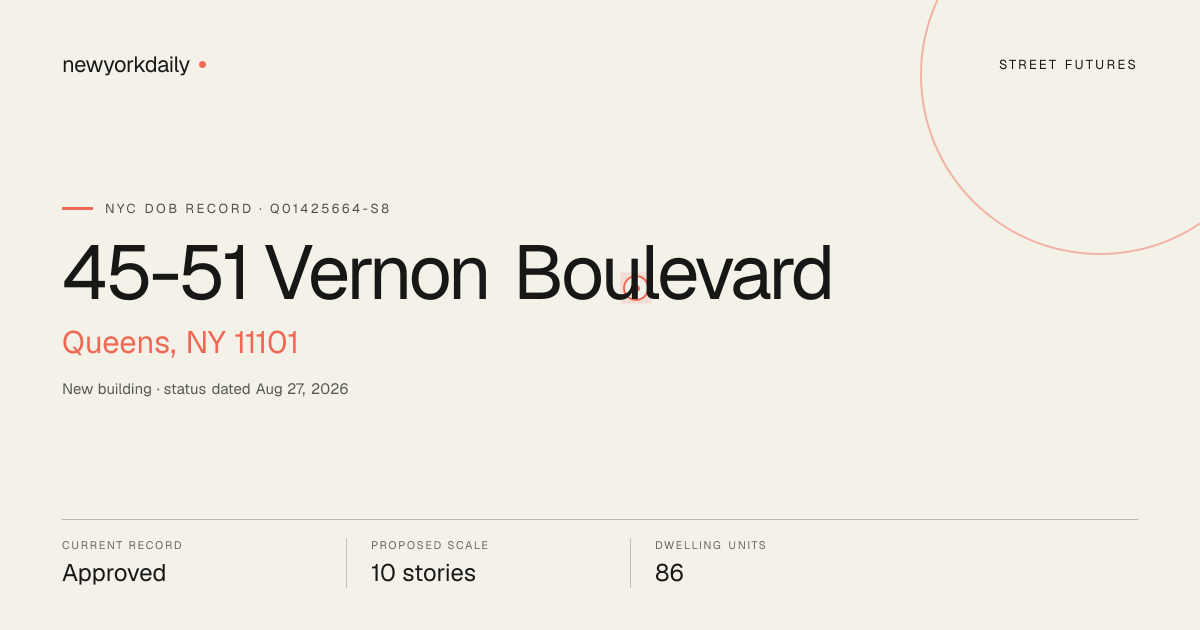The image size is (1200, 630).
Task: Click the newyorkdaily logo text
Action: [x=126, y=66]
